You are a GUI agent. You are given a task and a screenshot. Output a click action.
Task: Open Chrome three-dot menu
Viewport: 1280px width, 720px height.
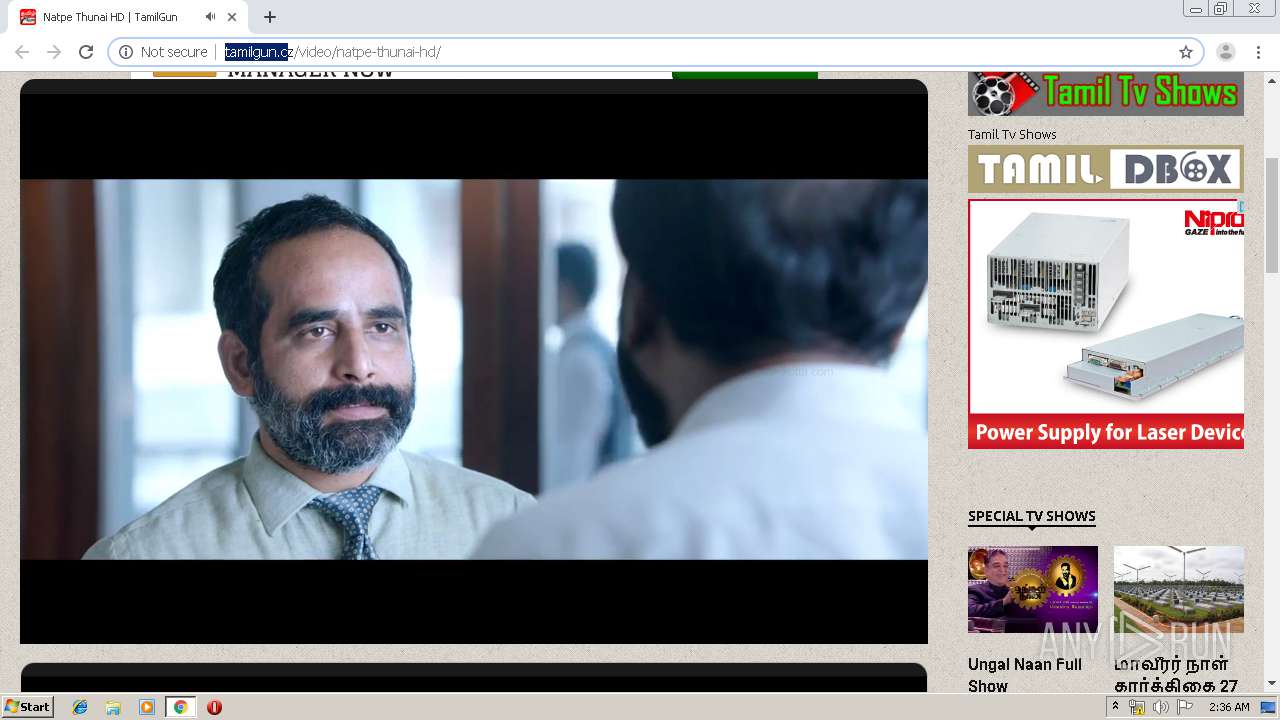coord(1258,52)
